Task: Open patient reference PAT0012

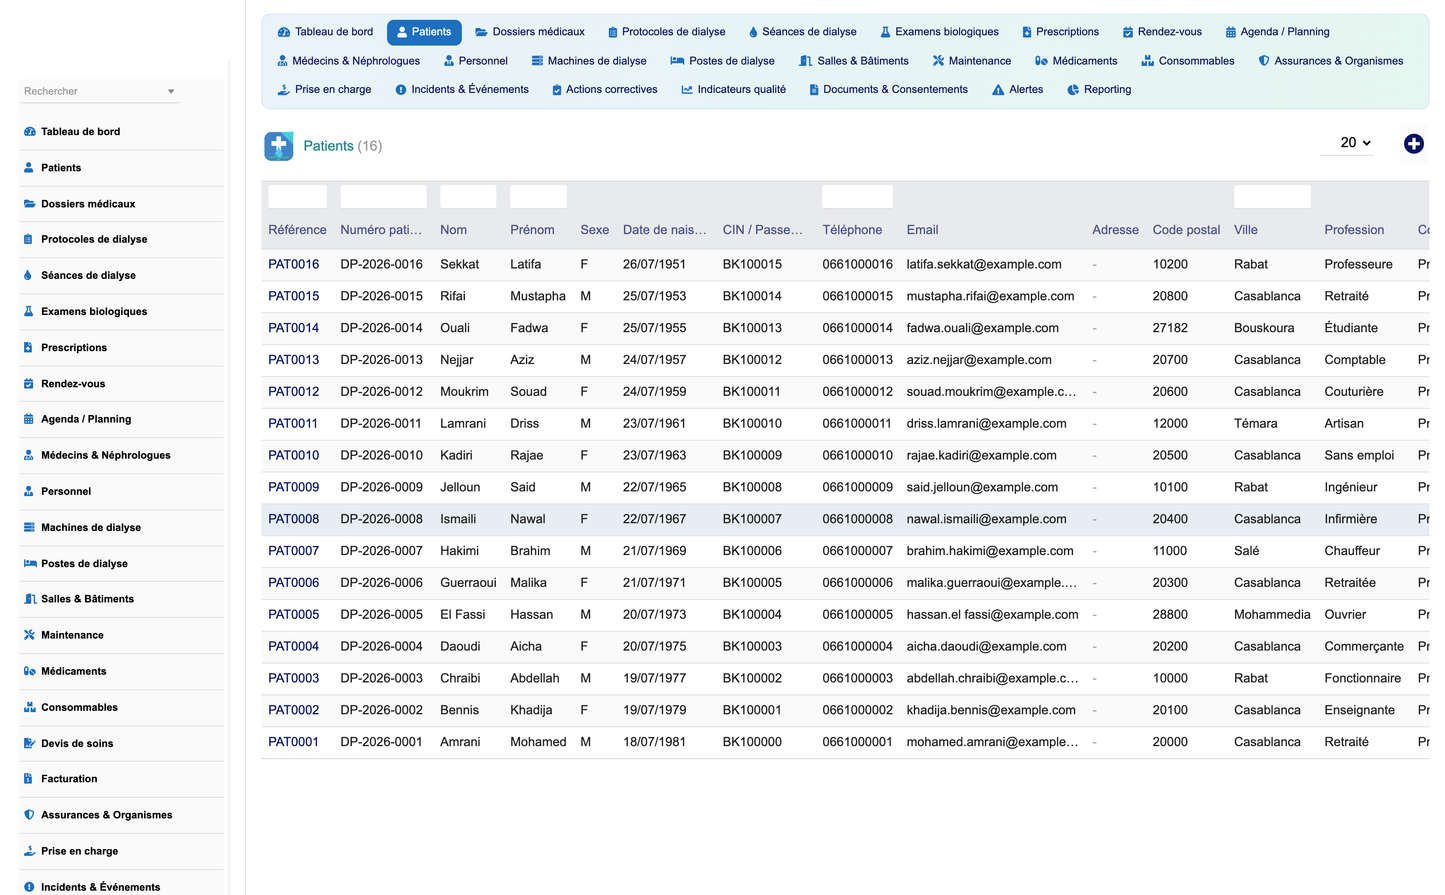Action: coord(294,392)
